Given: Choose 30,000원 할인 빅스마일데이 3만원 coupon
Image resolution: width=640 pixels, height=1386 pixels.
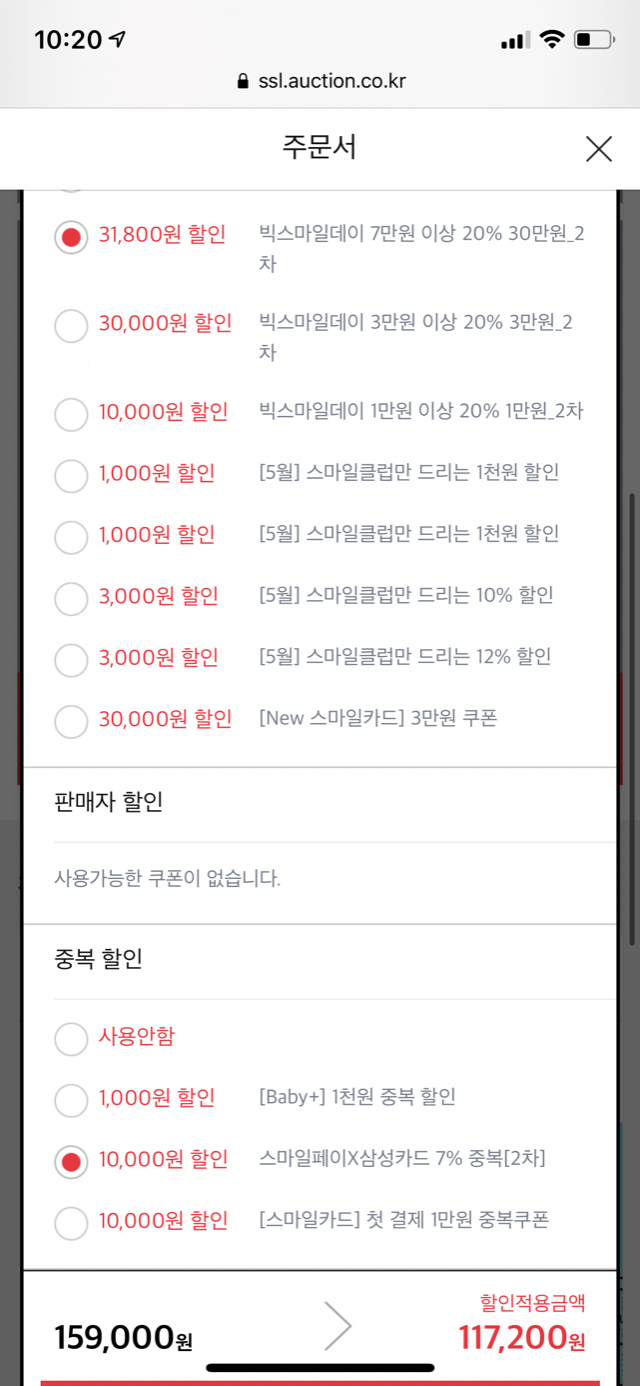Looking at the screenshot, I should point(71,326).
